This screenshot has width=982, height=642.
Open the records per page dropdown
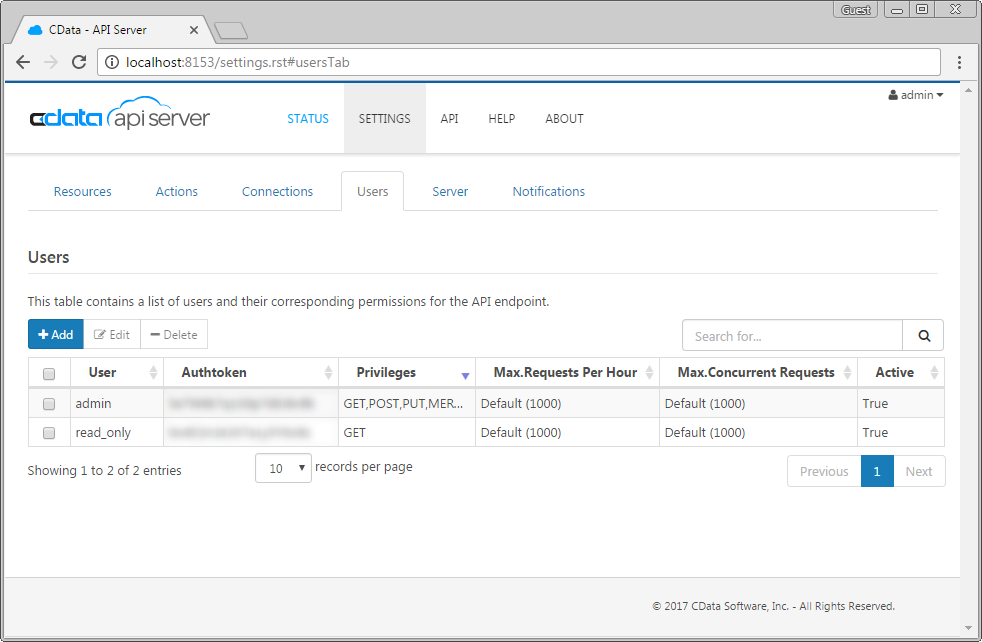click(x=283, y=468)
